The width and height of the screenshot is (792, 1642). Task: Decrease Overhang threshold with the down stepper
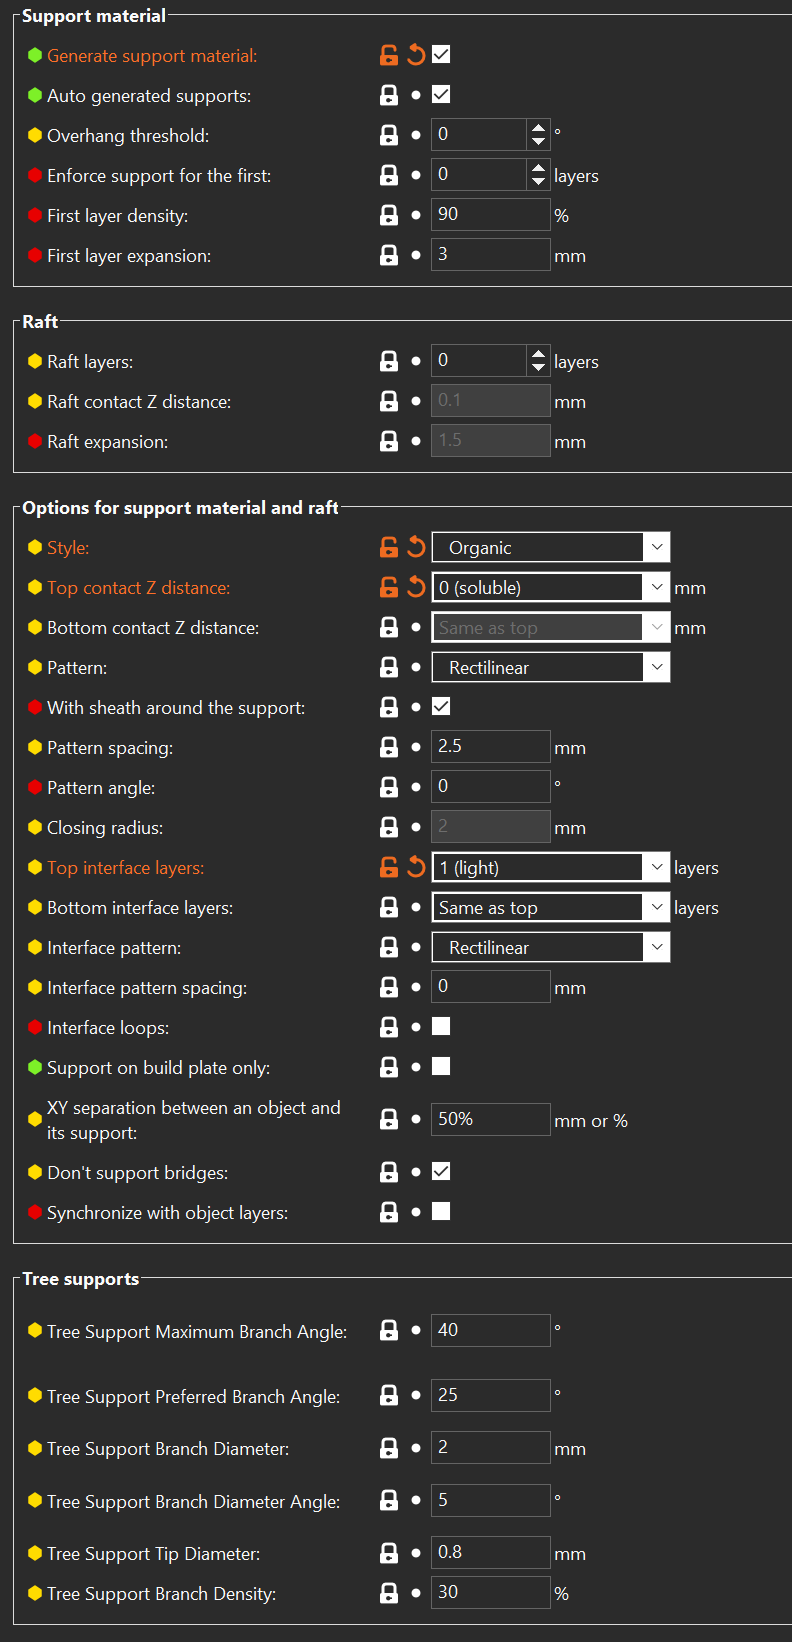pyautogui.click(x=538, y=140)
